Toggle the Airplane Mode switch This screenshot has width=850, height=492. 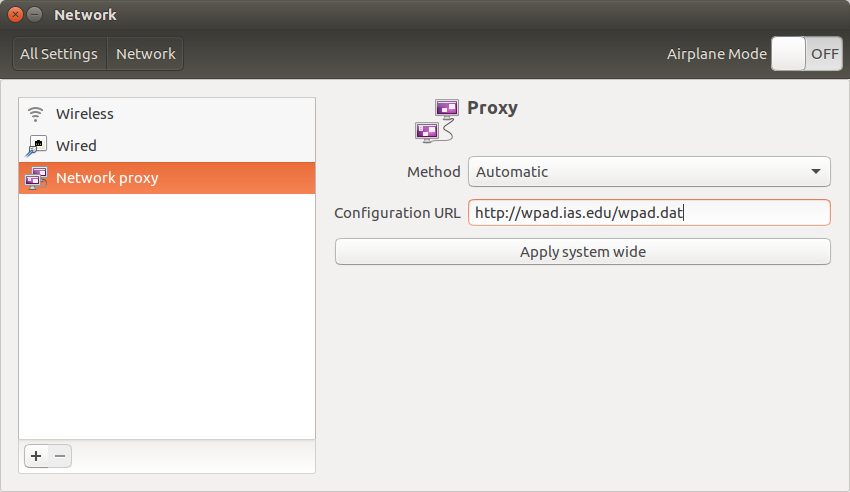(806, 54)
